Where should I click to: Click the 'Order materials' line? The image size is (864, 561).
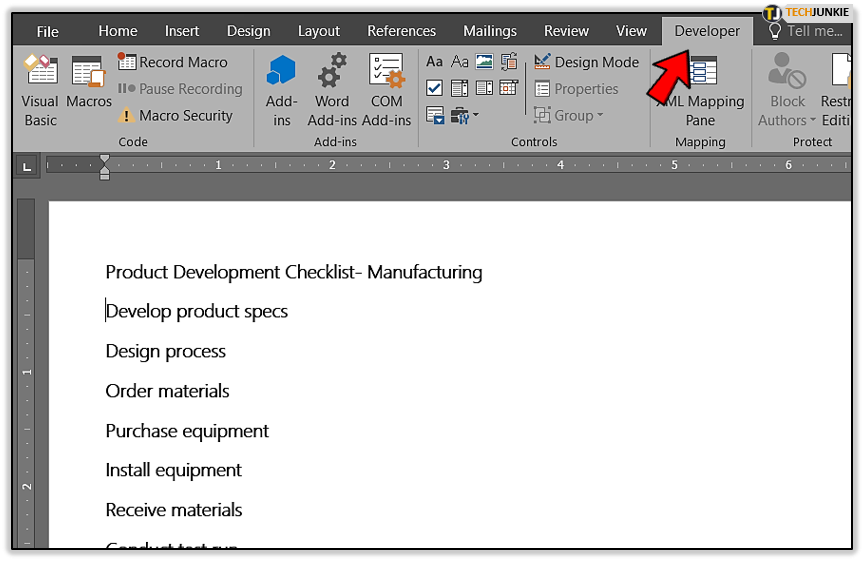point(167,391)
